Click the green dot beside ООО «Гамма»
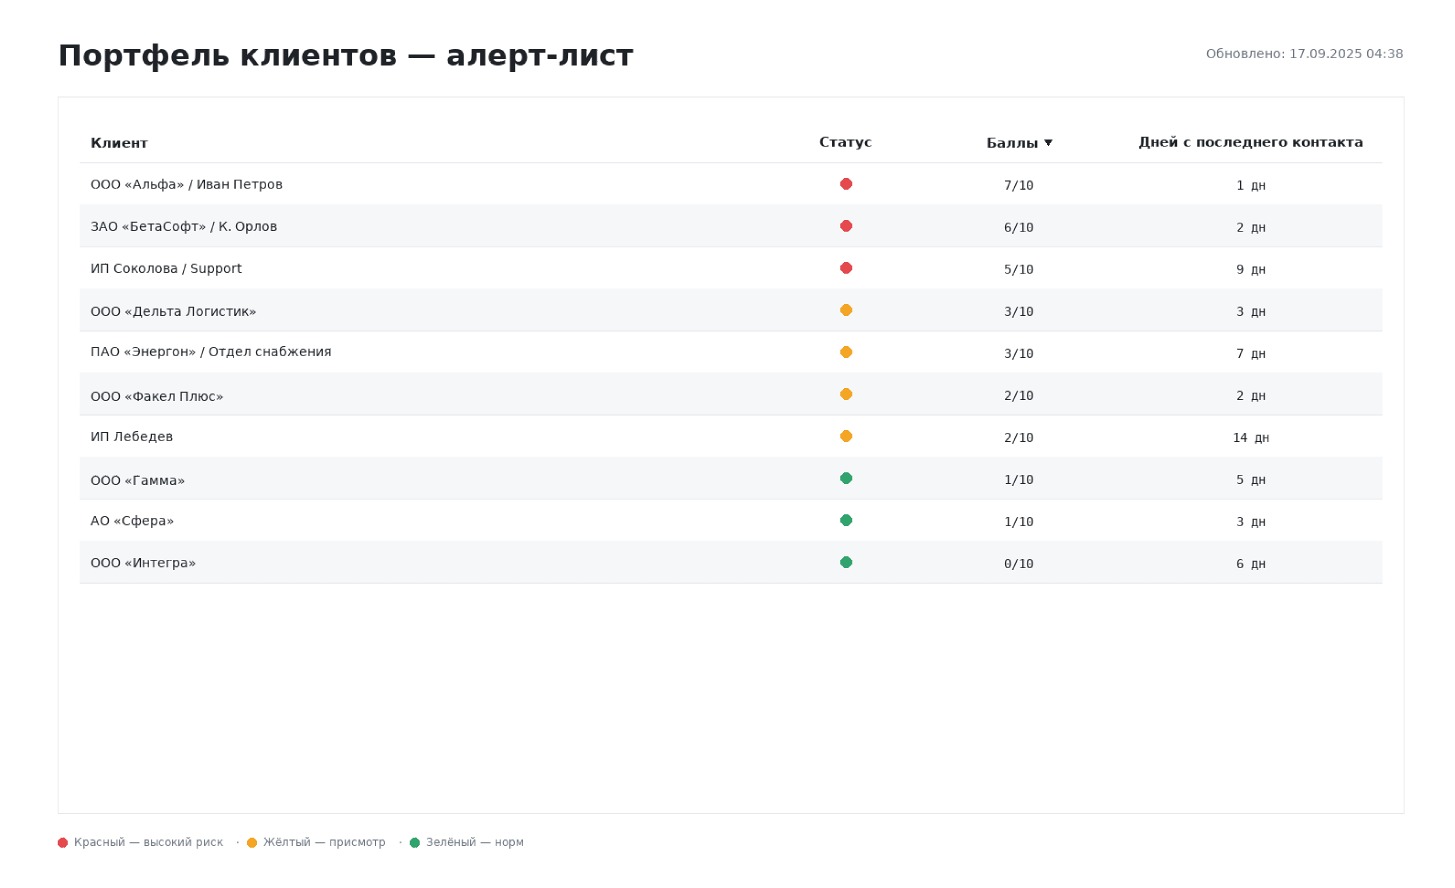The height and width of the screenshot is (888, 1455). (x=846, y=477)
